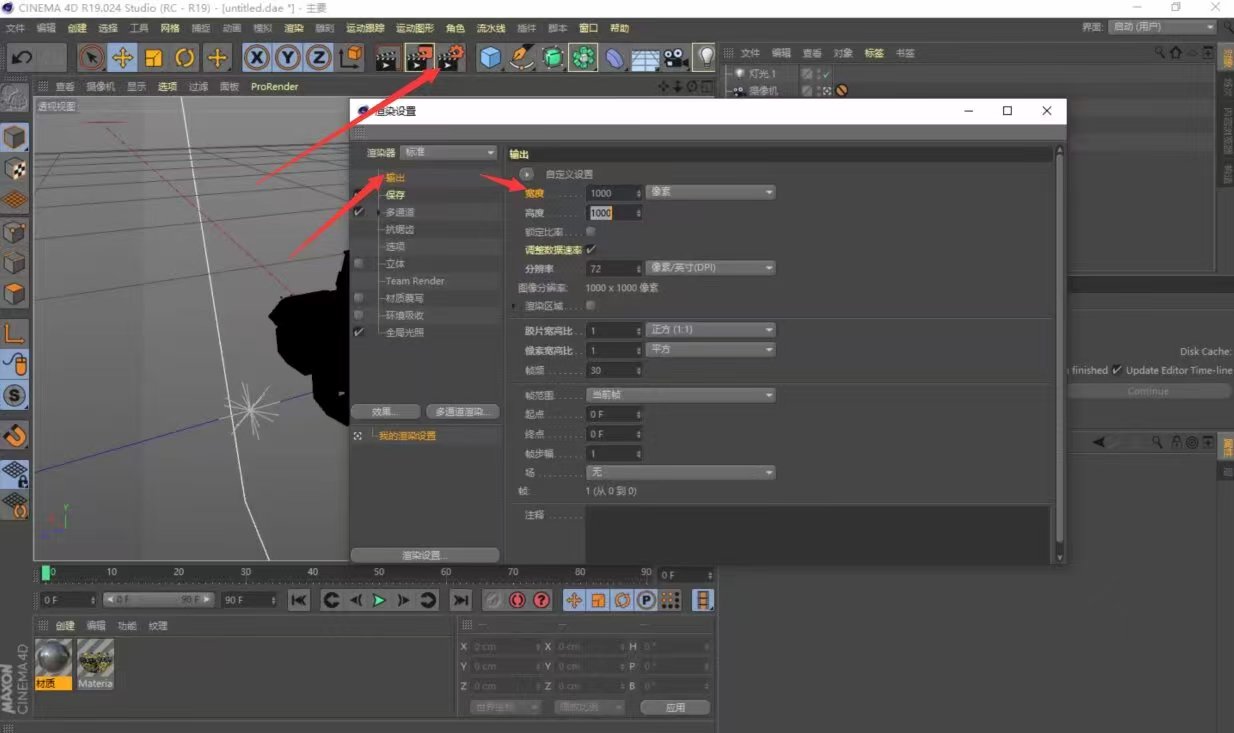Click the Undo arrow icon
Screen dimensions: 1234x733
[x=21, y=58]
